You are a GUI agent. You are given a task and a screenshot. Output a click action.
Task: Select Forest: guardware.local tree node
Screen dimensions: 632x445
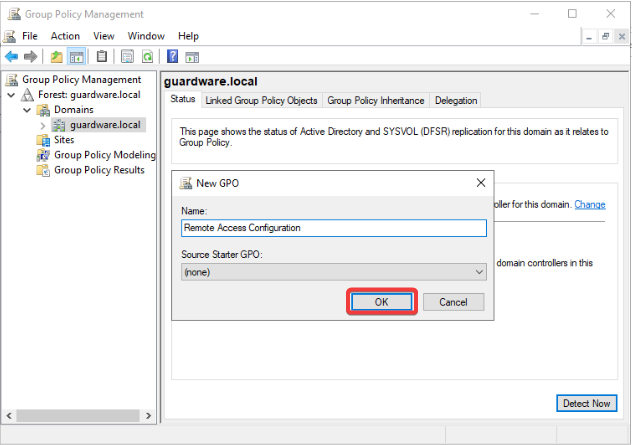coord(89,94)
